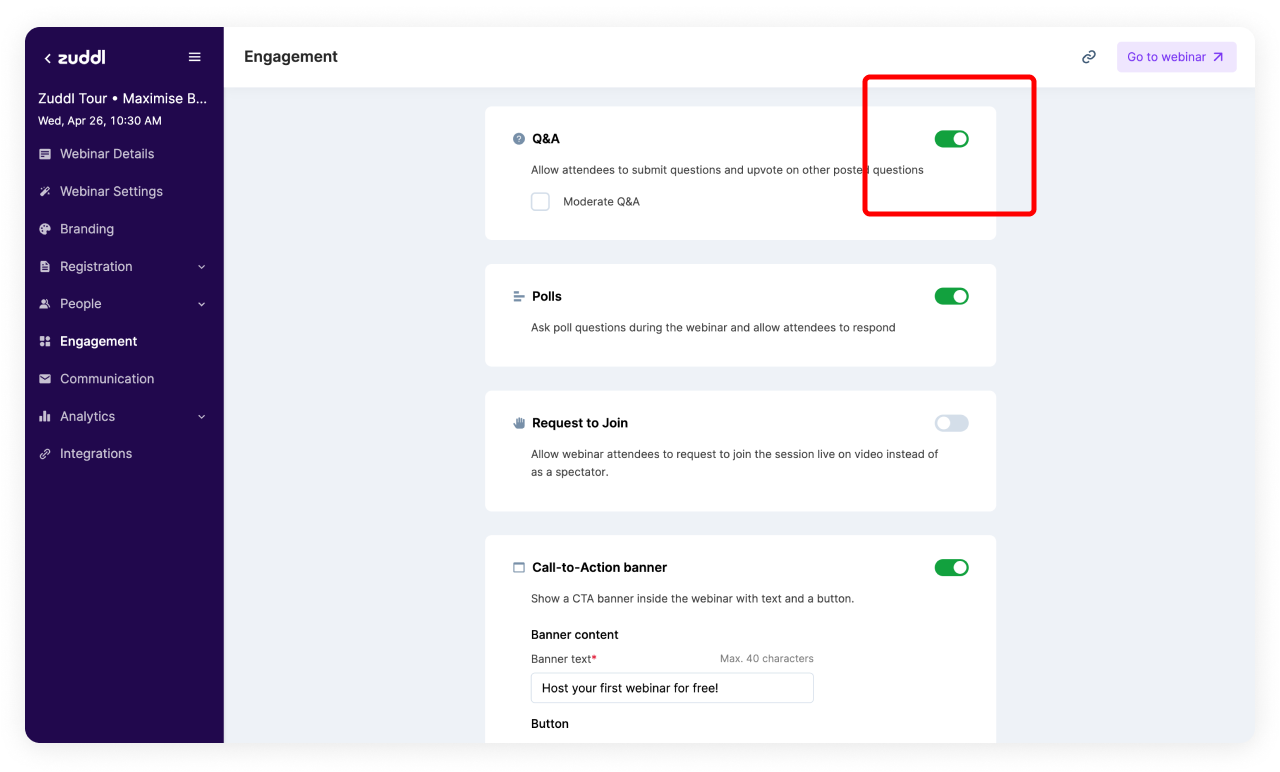The image size is (1280, 772).
Task: Click the hamburger menu icon in sidebar
Action: click(195, 57)
